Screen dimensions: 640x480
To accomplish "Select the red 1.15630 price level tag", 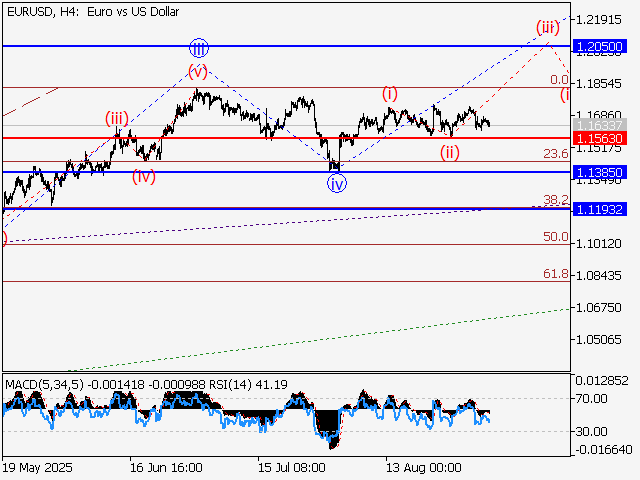I will click(x=600, y=137).
